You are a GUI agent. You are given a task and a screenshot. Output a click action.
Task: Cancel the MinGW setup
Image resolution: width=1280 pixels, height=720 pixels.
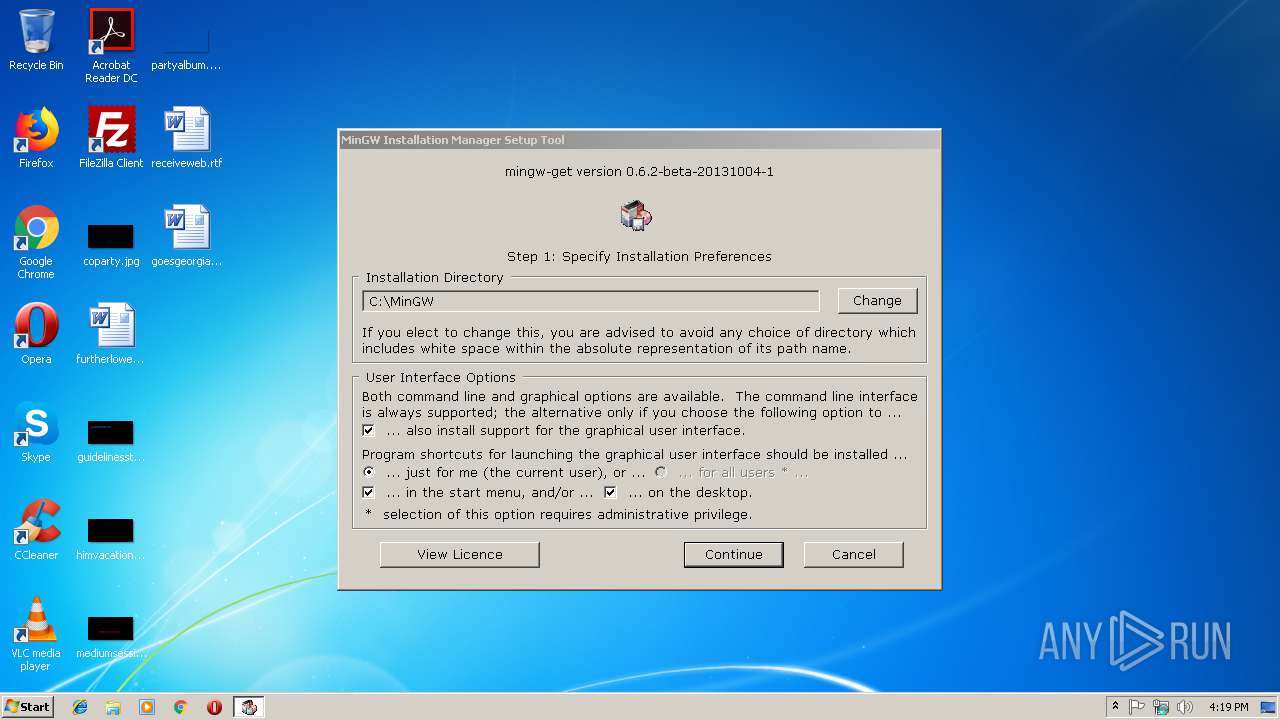[854, 555]
